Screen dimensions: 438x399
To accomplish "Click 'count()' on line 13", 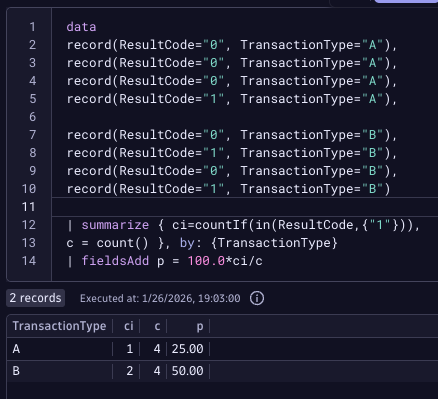I will click(122, 243).
